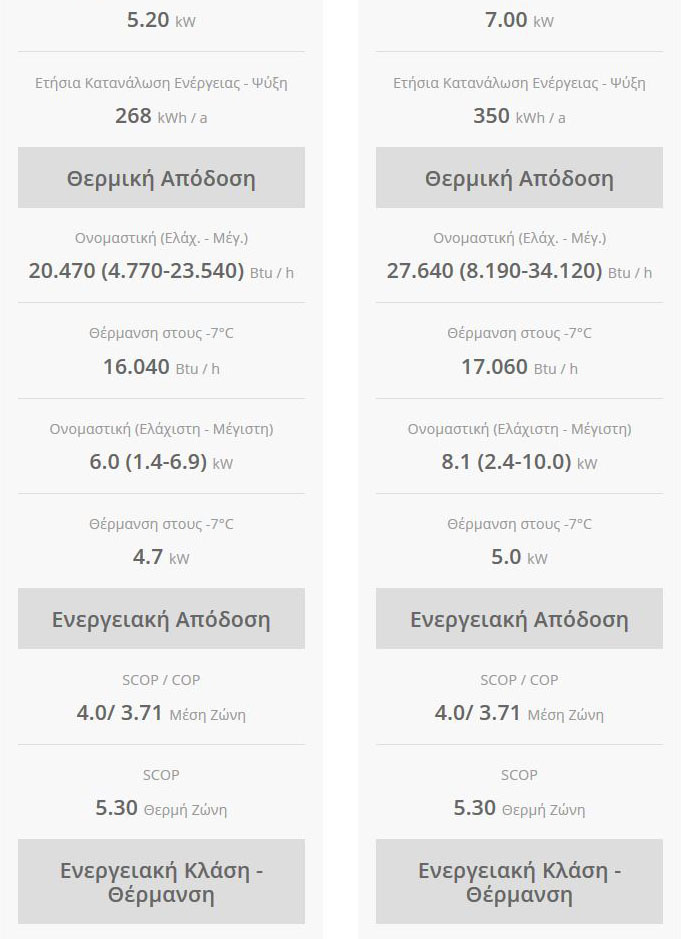This screenshot has height=939, width=681.
Task: Click the Ετήσια Κατανάλωση Ενέργειας label above 268 kWh
Action: click(x=161, y=83)
